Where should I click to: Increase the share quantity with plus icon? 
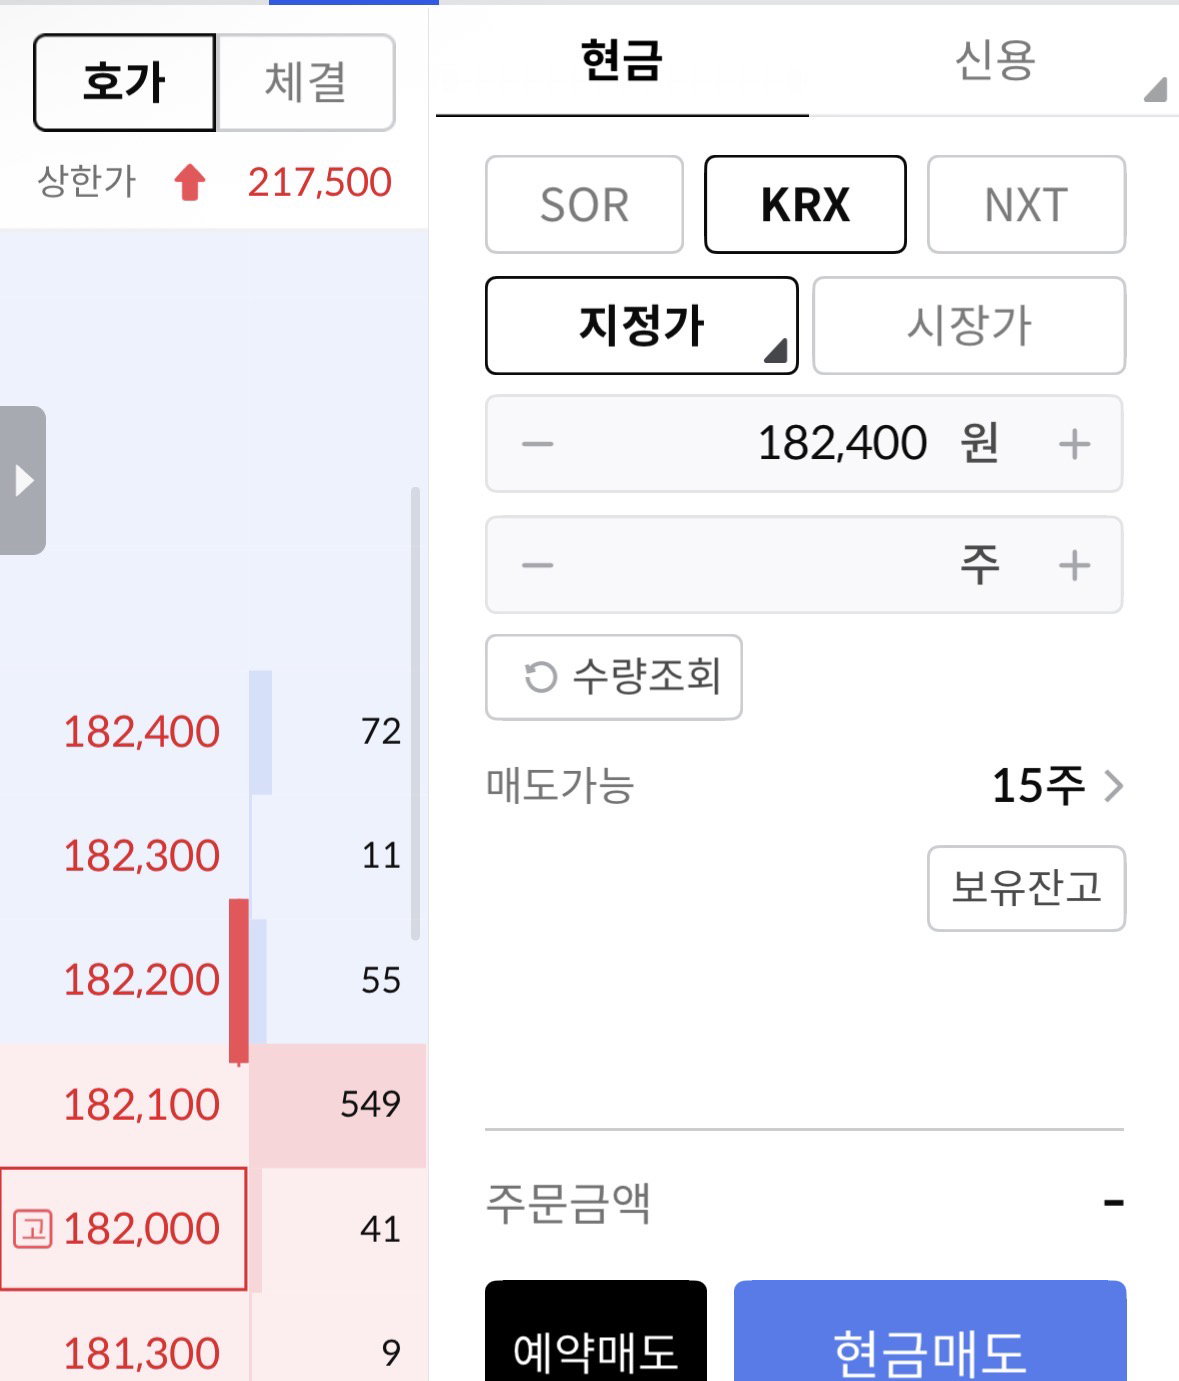coord(1074,565)
